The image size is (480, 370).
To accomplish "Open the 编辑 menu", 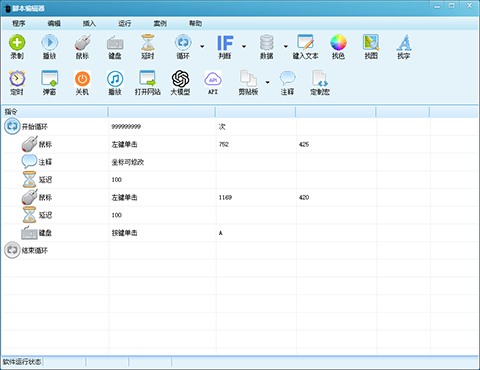I will (x=54, y=23).
